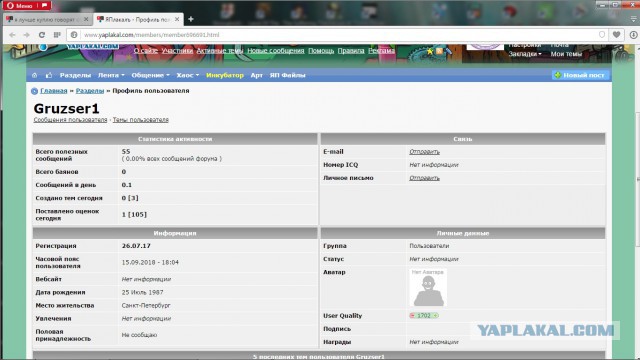
Task: Open Сообщения пользователя link
Action: pyautogui.click(x=70, y=120)
